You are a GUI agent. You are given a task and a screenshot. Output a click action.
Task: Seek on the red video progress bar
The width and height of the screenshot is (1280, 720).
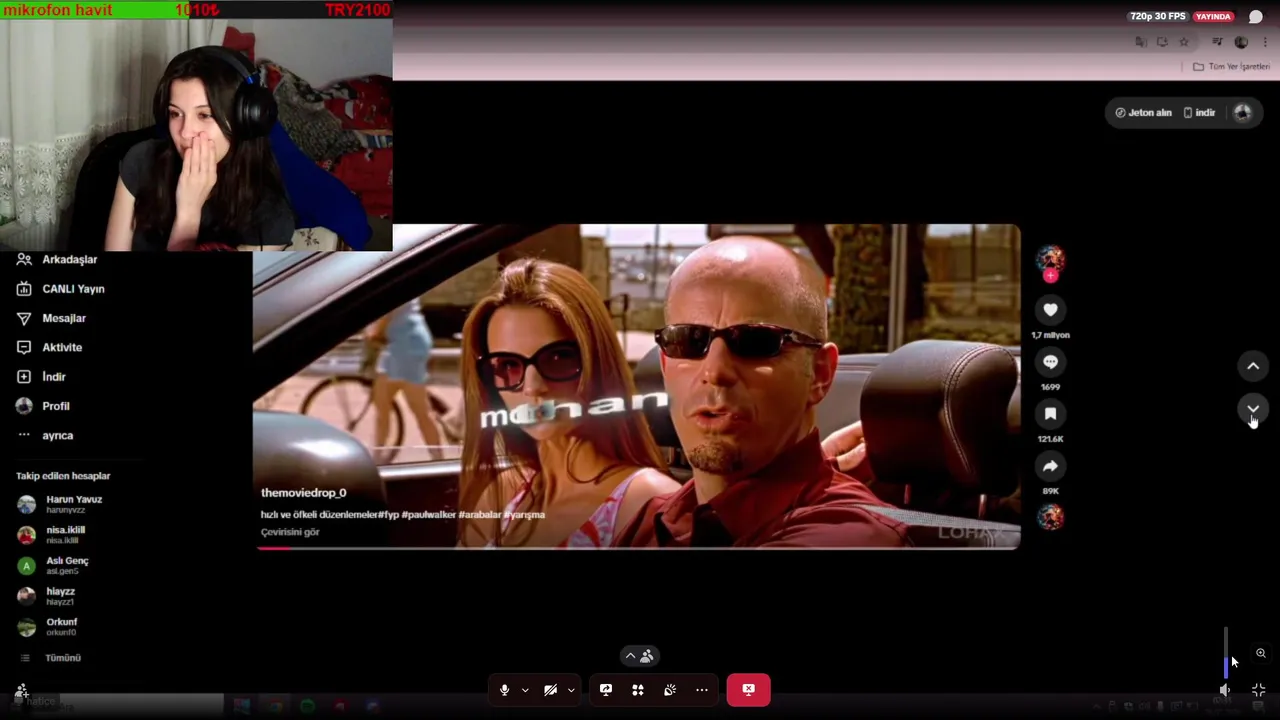[x=637, y=547]
